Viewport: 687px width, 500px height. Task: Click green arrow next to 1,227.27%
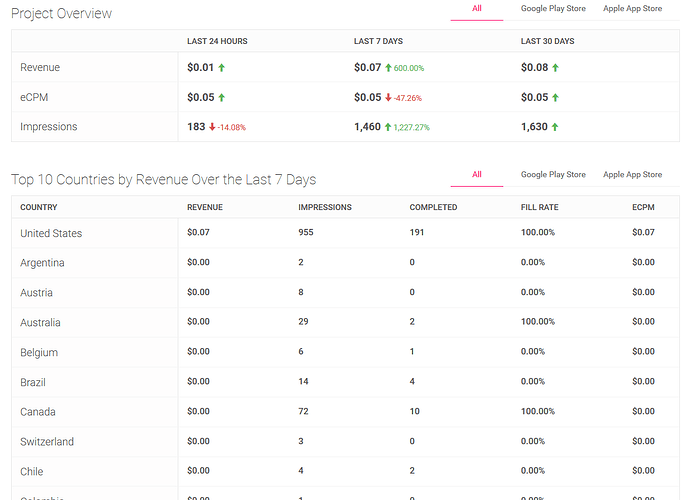(x=386, y=127)
